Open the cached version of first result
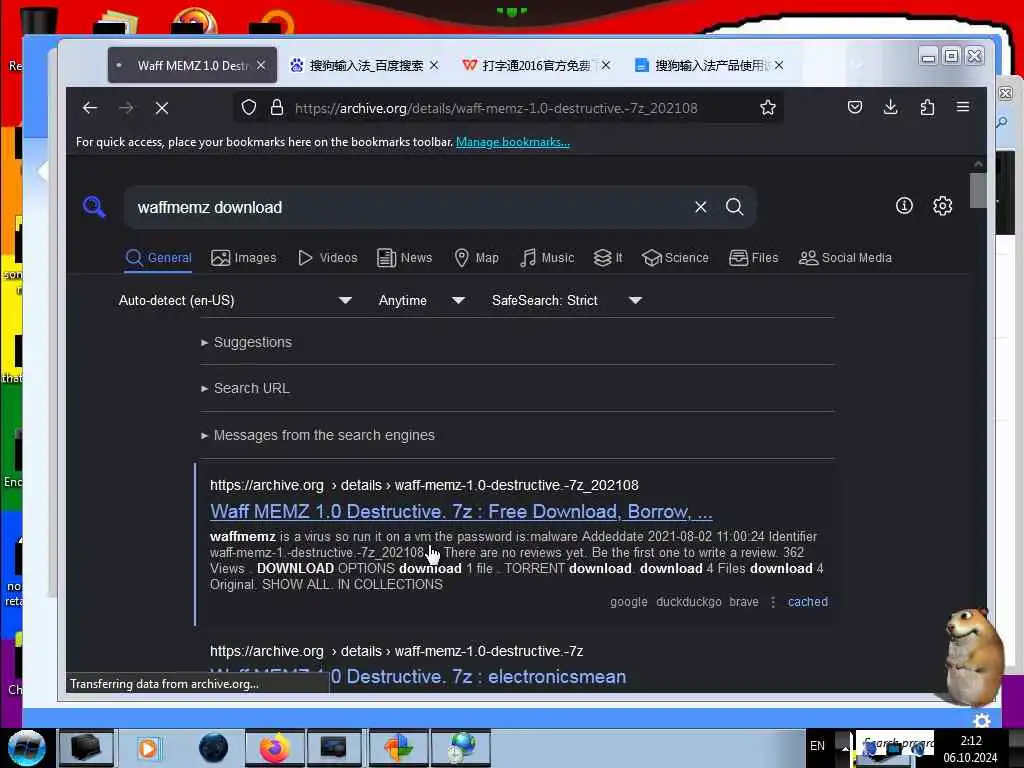This screenshot has width=1024, height=768. 808,601
